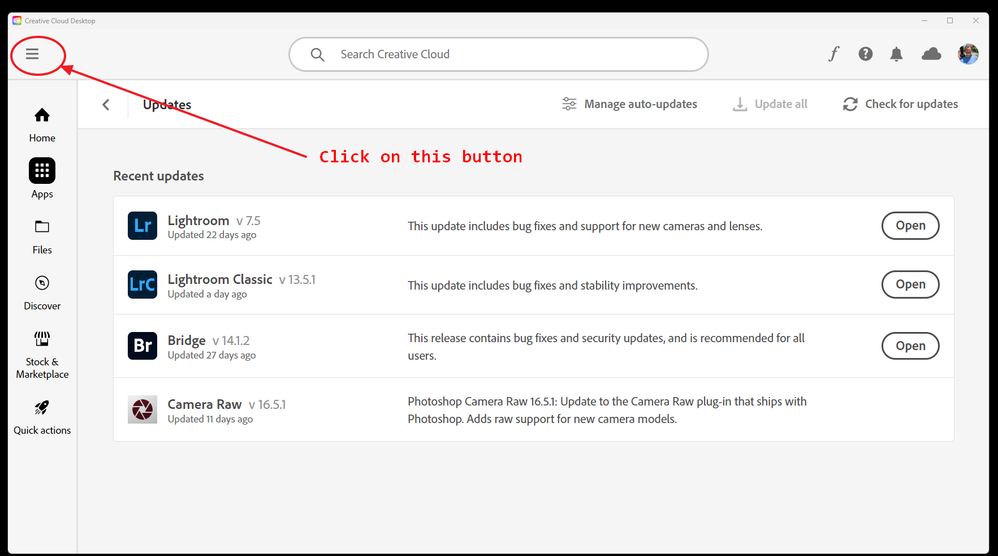Click the Camera Raw v 16.5.1 name

pyautogui.click(x=227, y=404)
